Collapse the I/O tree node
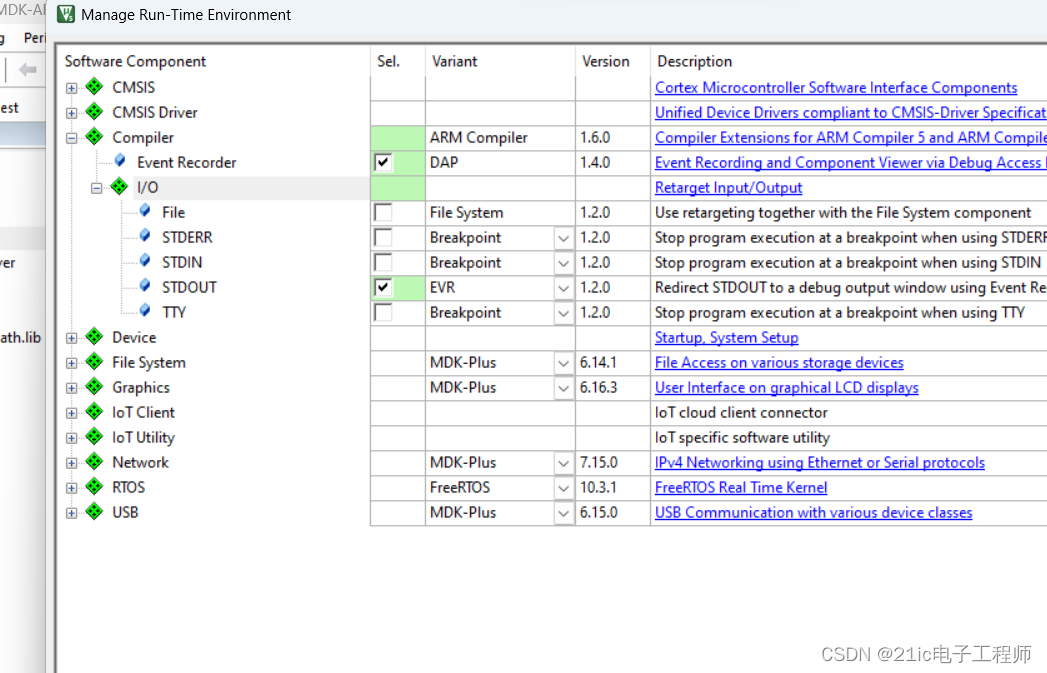 [97, 188]
